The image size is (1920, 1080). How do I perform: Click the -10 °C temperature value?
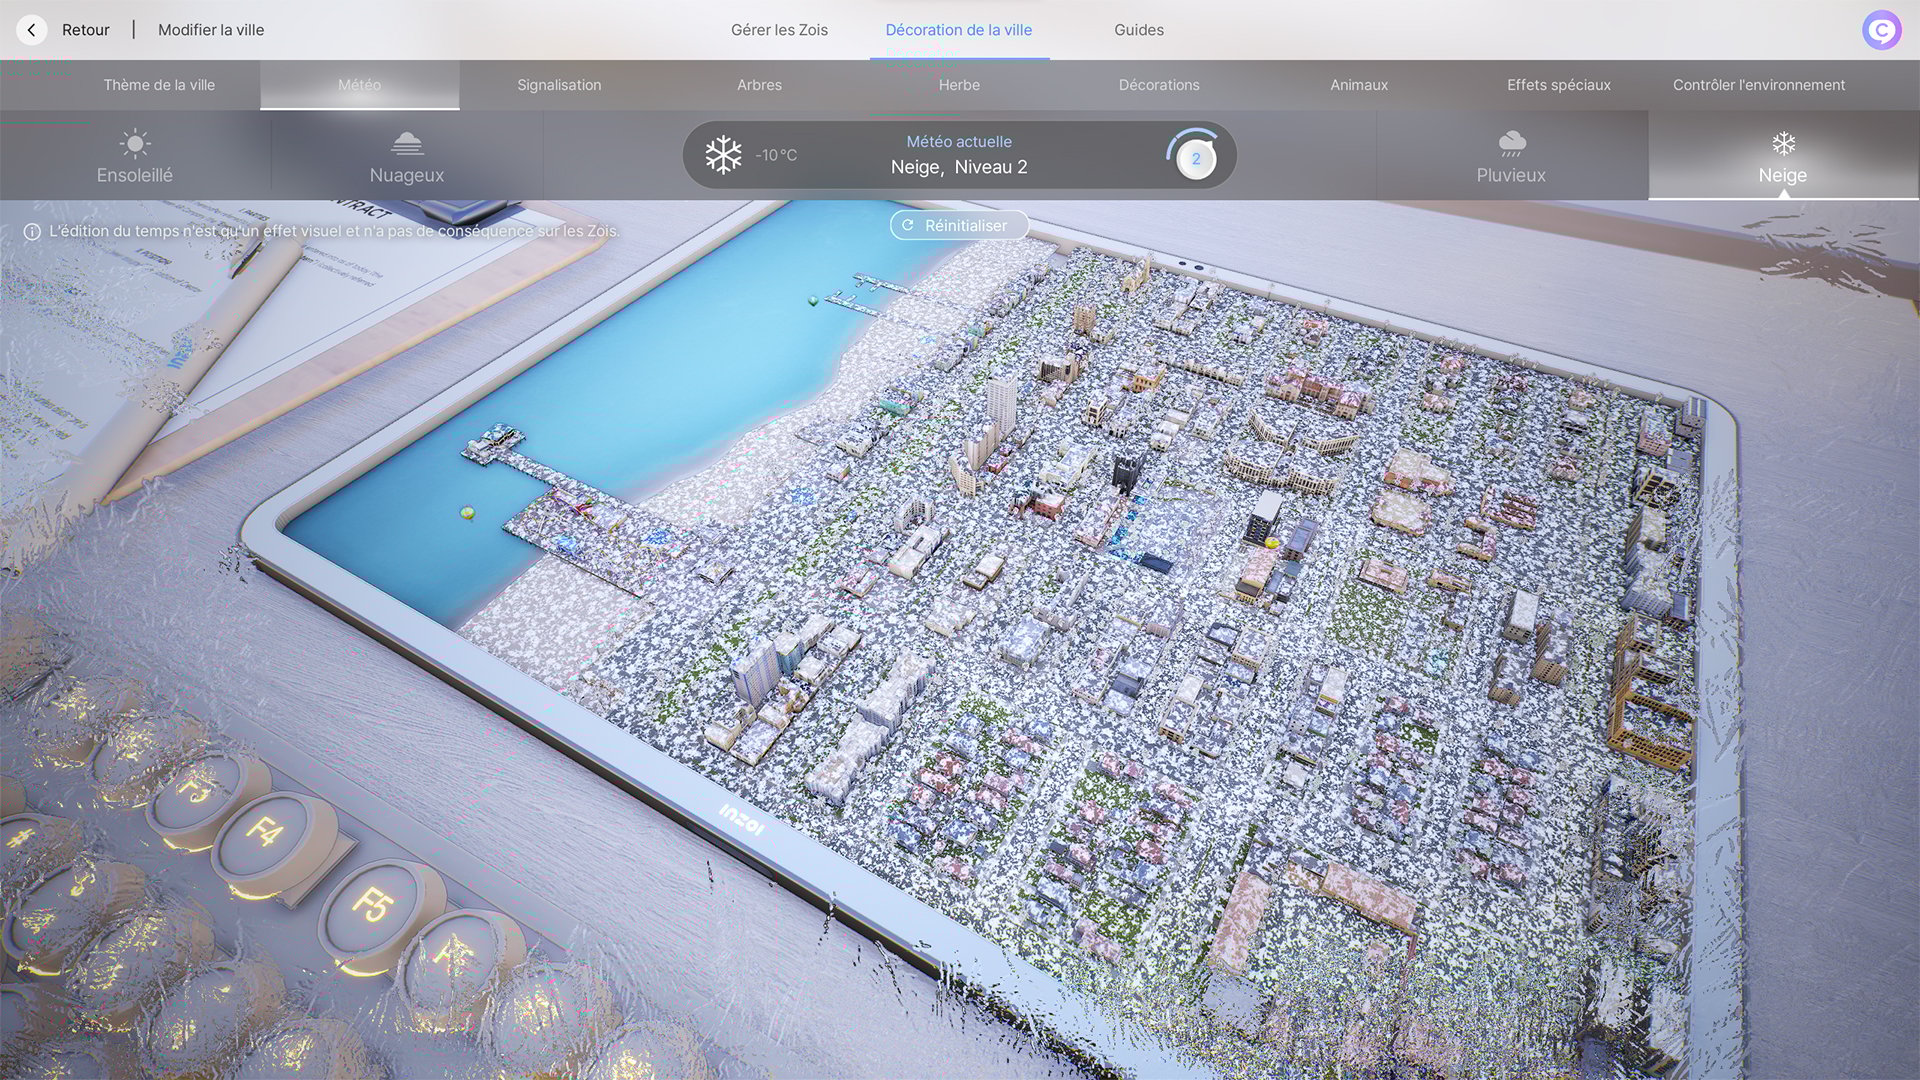pyautogui.click(x=776, y=155)
